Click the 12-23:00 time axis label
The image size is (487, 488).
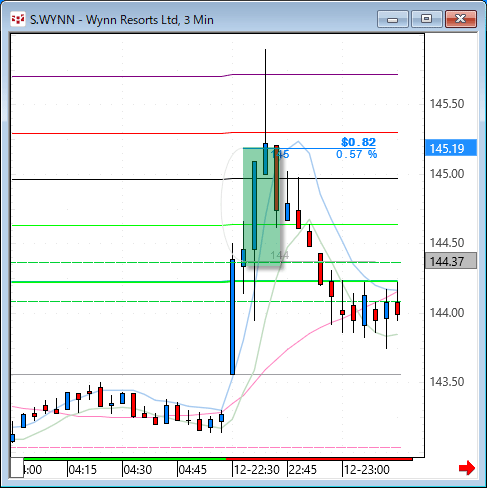pos(367,470)
